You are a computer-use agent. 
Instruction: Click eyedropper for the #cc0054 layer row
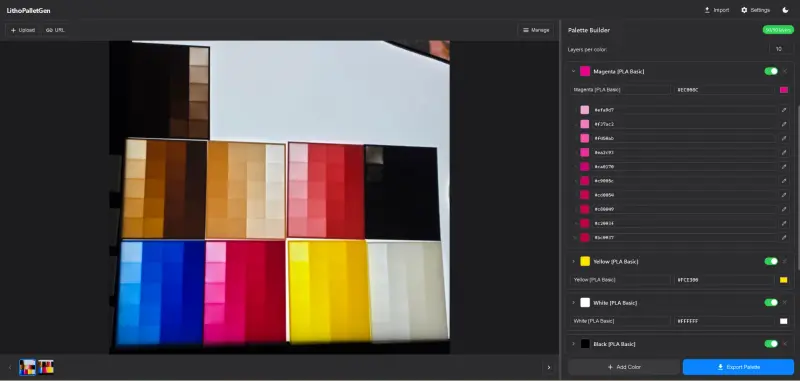pos(784,195)
